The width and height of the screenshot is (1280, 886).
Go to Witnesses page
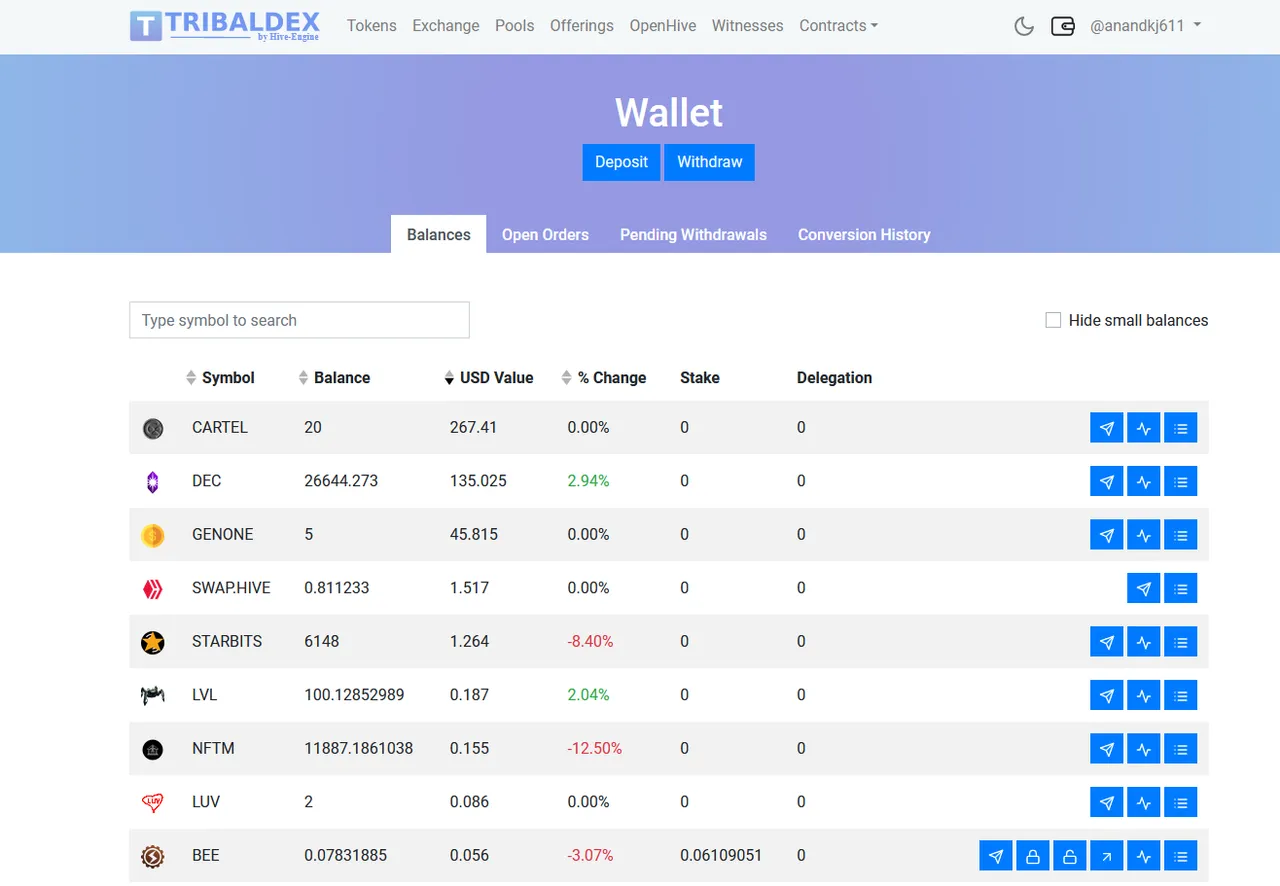748,26
